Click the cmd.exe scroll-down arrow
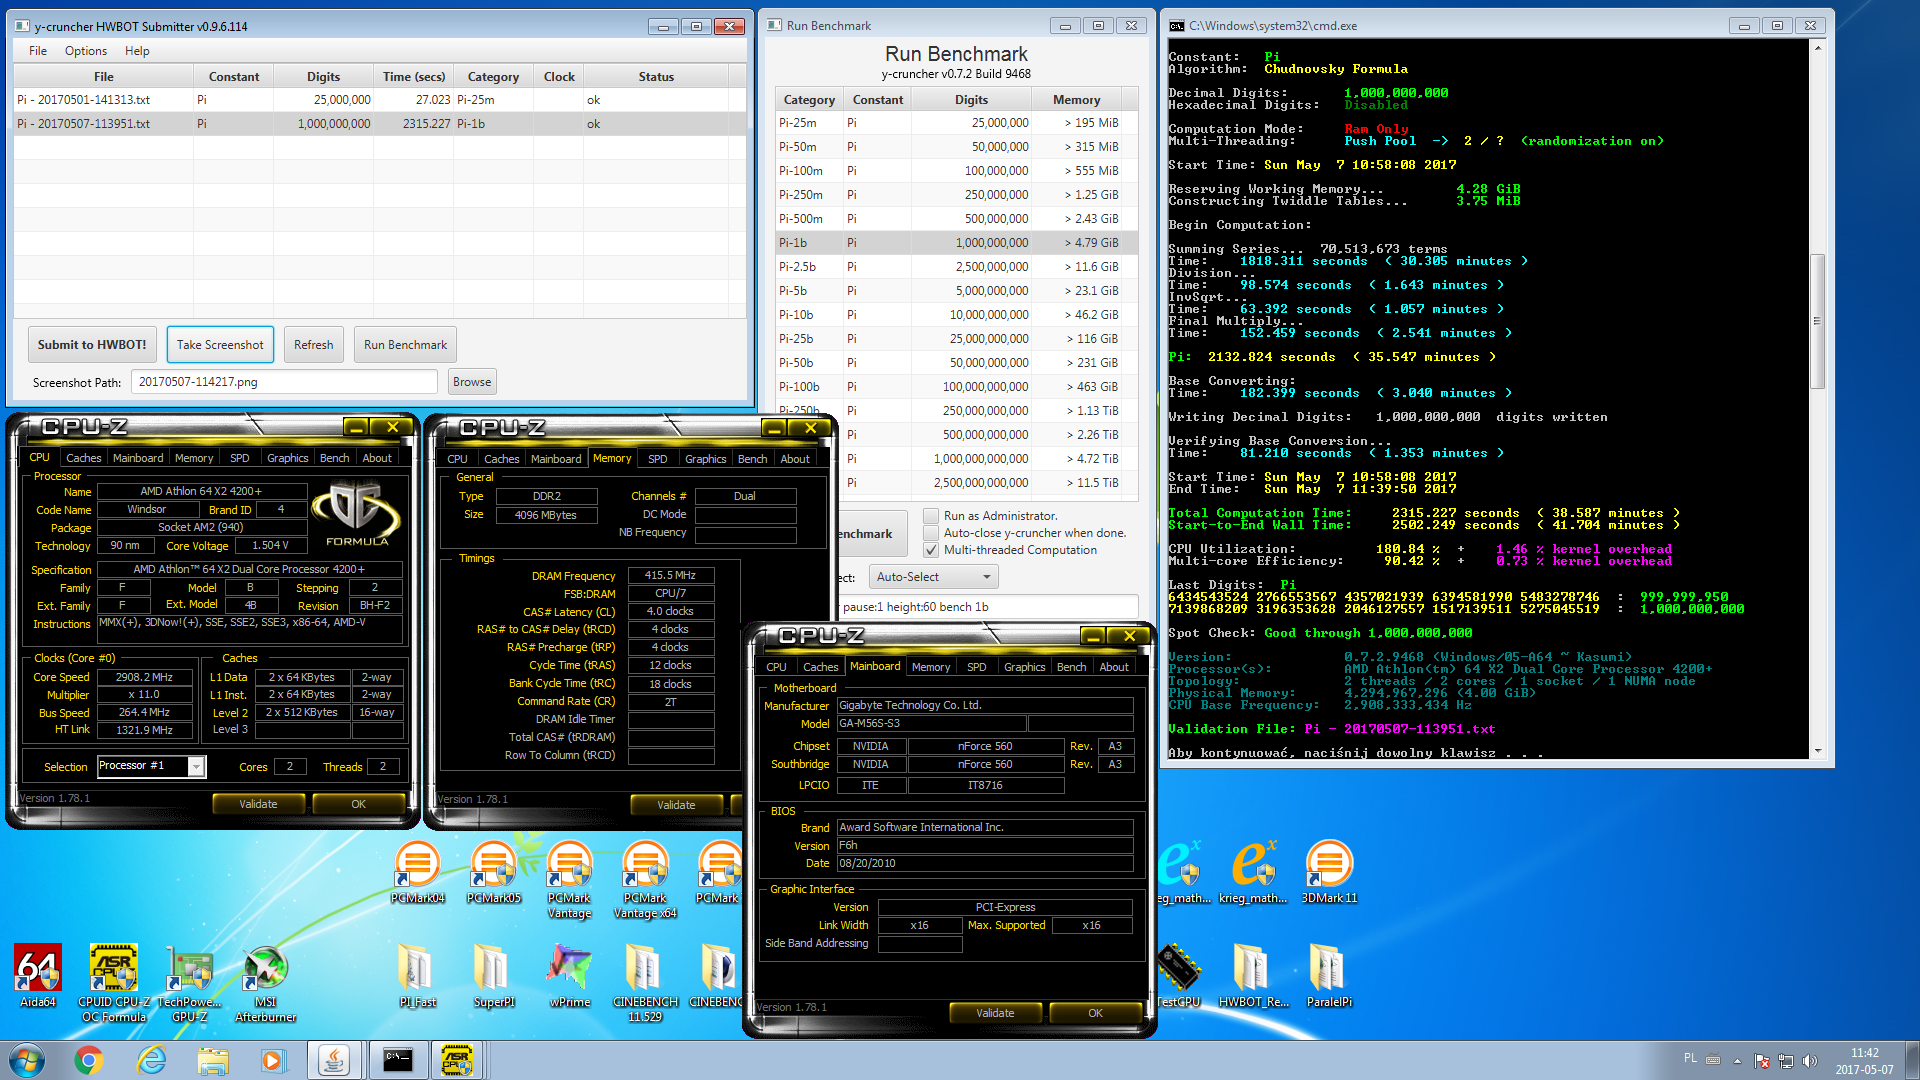The image size is (1920, 1080). (x=1818, y=750)
